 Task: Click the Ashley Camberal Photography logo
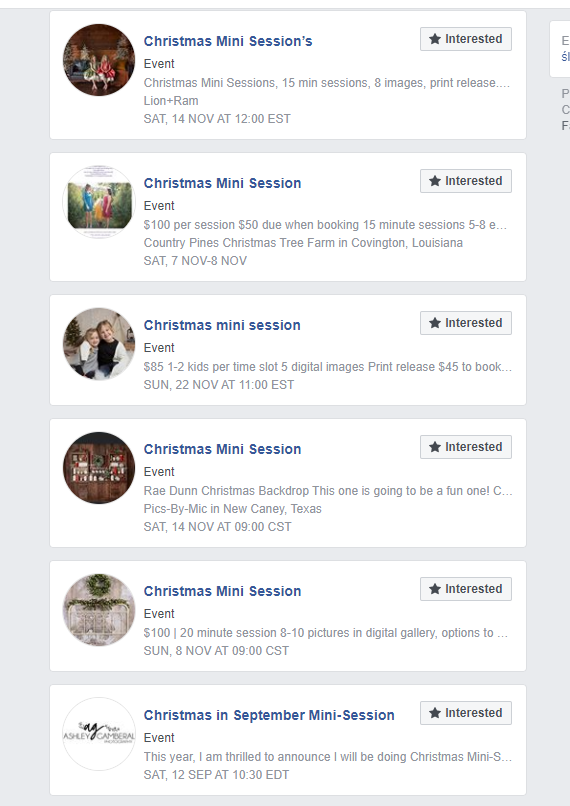[x=99, y=734]
